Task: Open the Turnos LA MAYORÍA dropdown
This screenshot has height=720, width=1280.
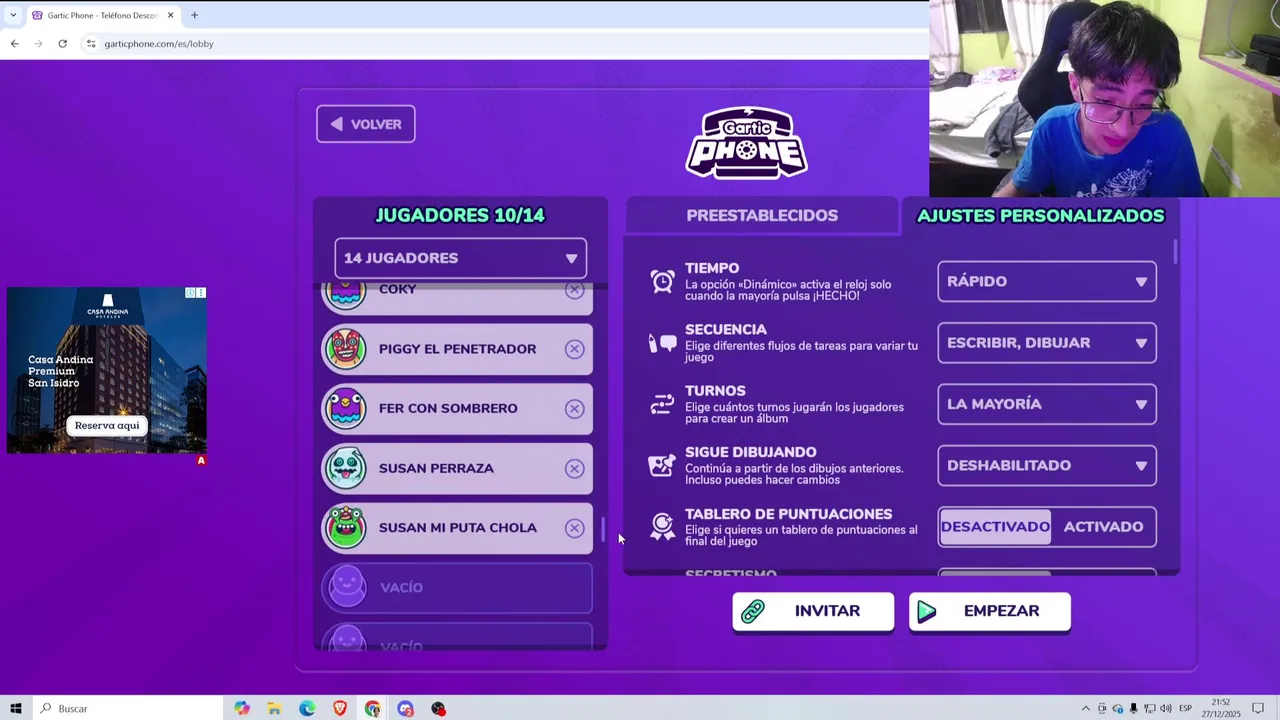Action: (x=1047, y=404)
